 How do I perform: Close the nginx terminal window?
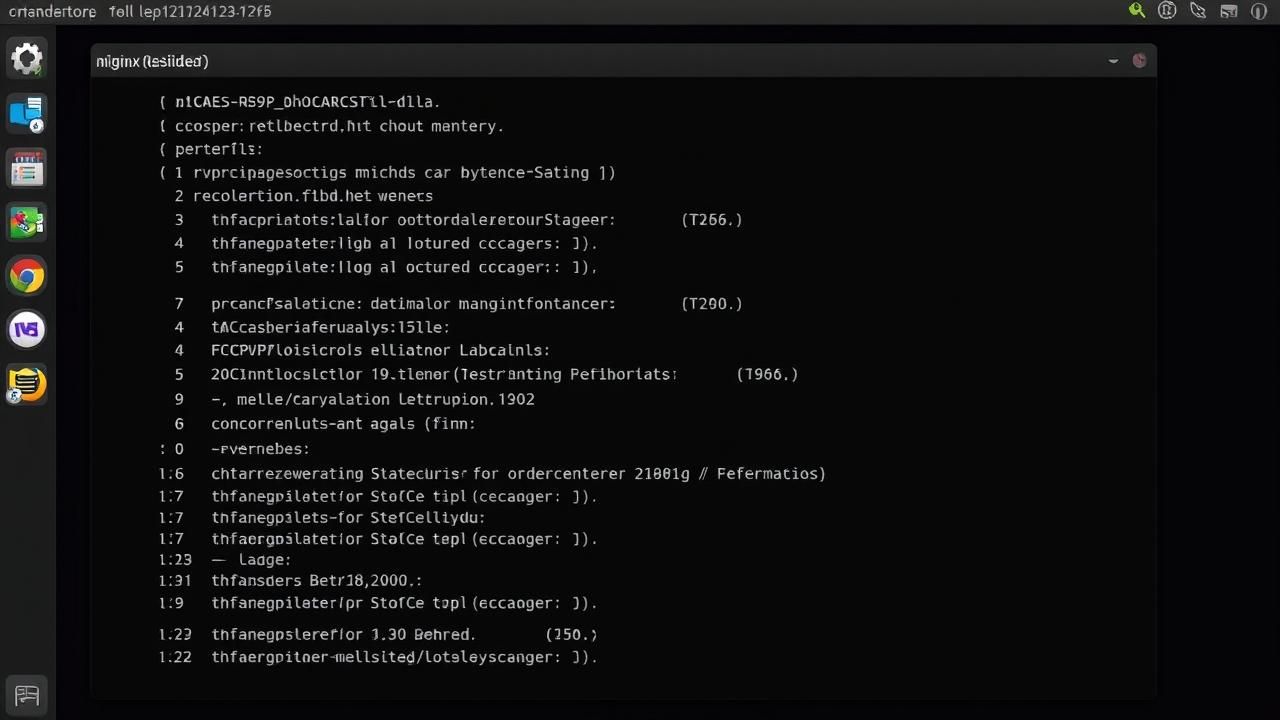[x=1139, y=61]
